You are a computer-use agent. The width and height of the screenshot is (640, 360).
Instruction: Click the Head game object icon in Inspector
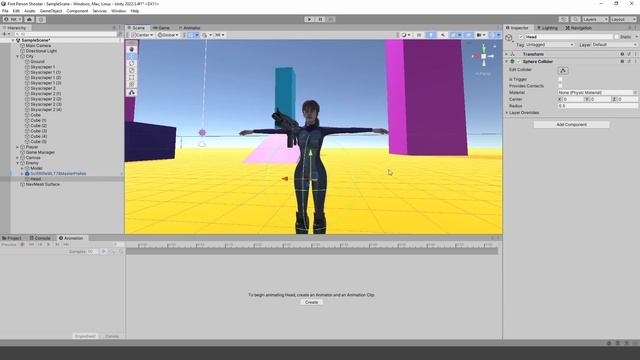[509, 38]
